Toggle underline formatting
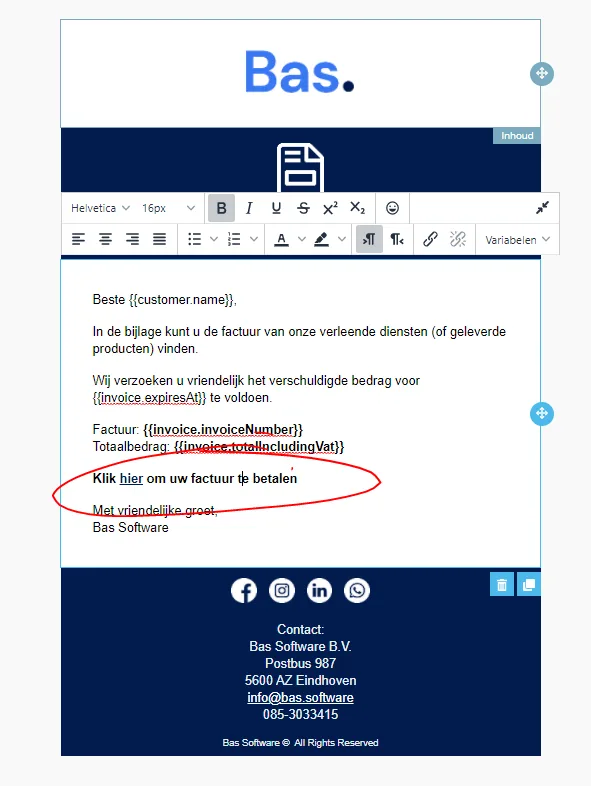591x786 pixels. [276, 208]
